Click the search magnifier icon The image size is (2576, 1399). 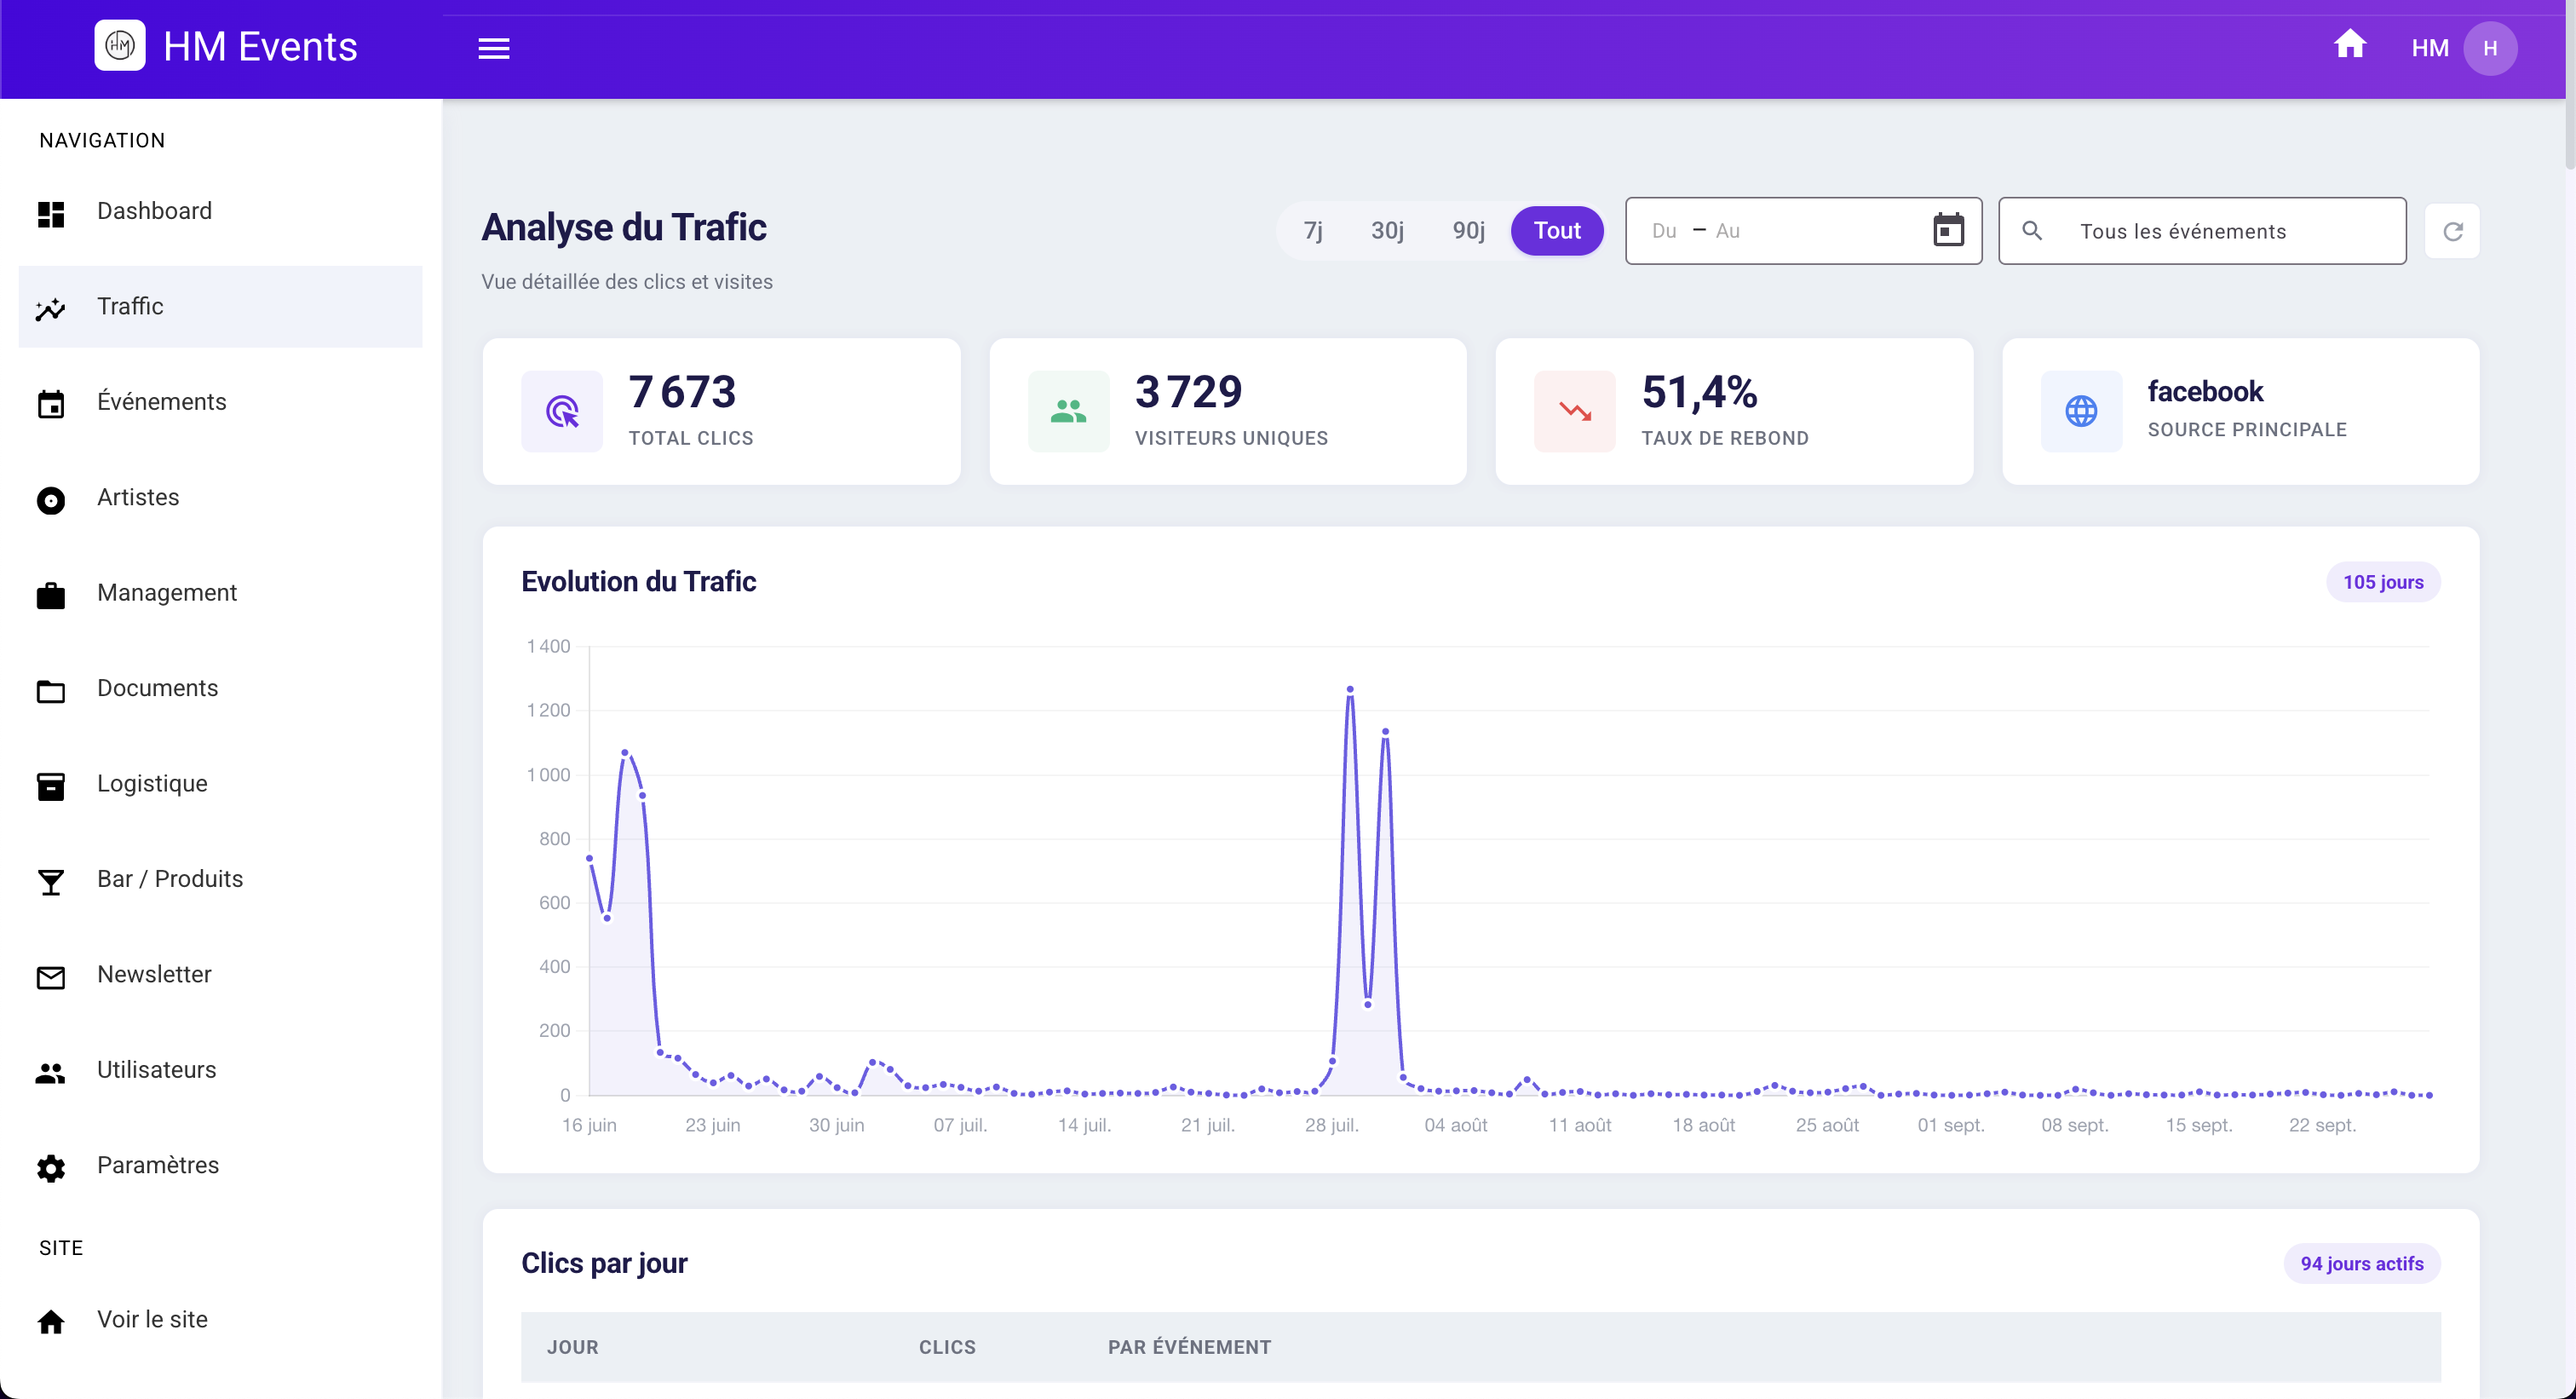pos(2032,231)
